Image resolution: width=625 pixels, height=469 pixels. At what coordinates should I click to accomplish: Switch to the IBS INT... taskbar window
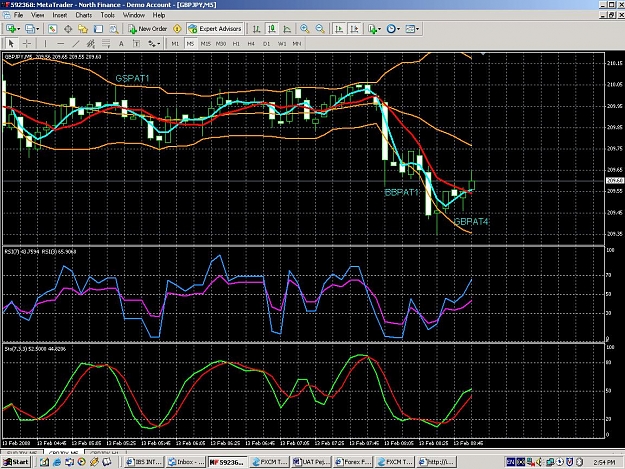(144, 462)
